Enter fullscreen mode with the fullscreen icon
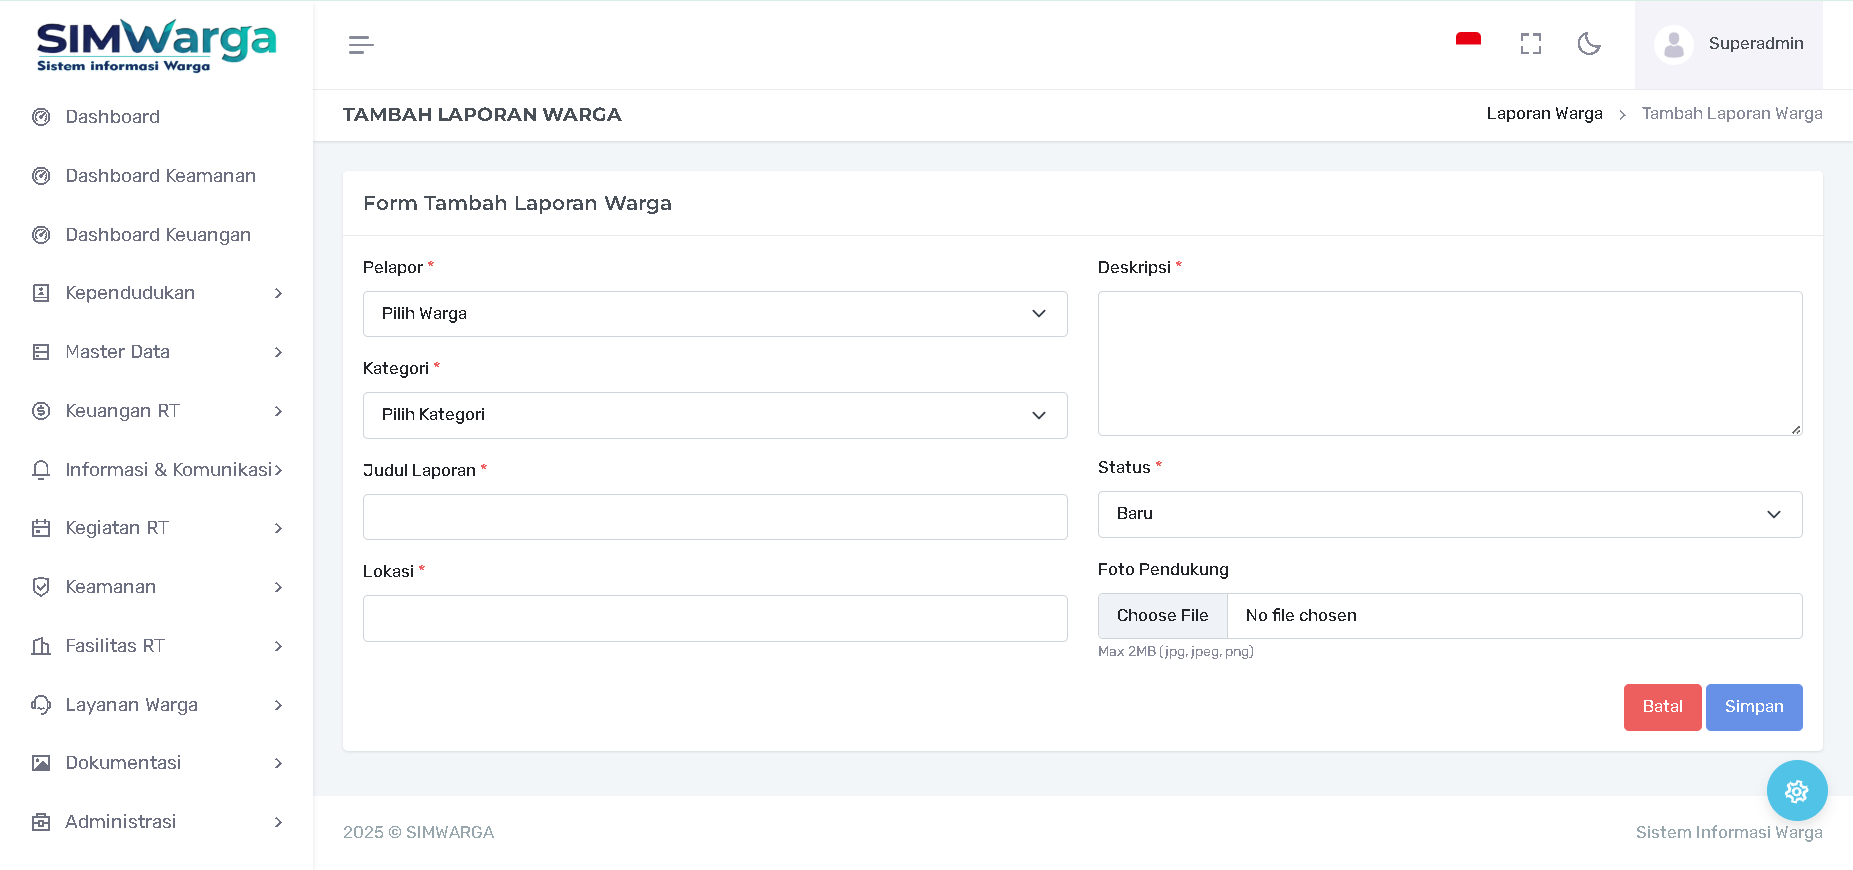Viewport: 1853px width, 870px height. click(x=1530, y=44)
